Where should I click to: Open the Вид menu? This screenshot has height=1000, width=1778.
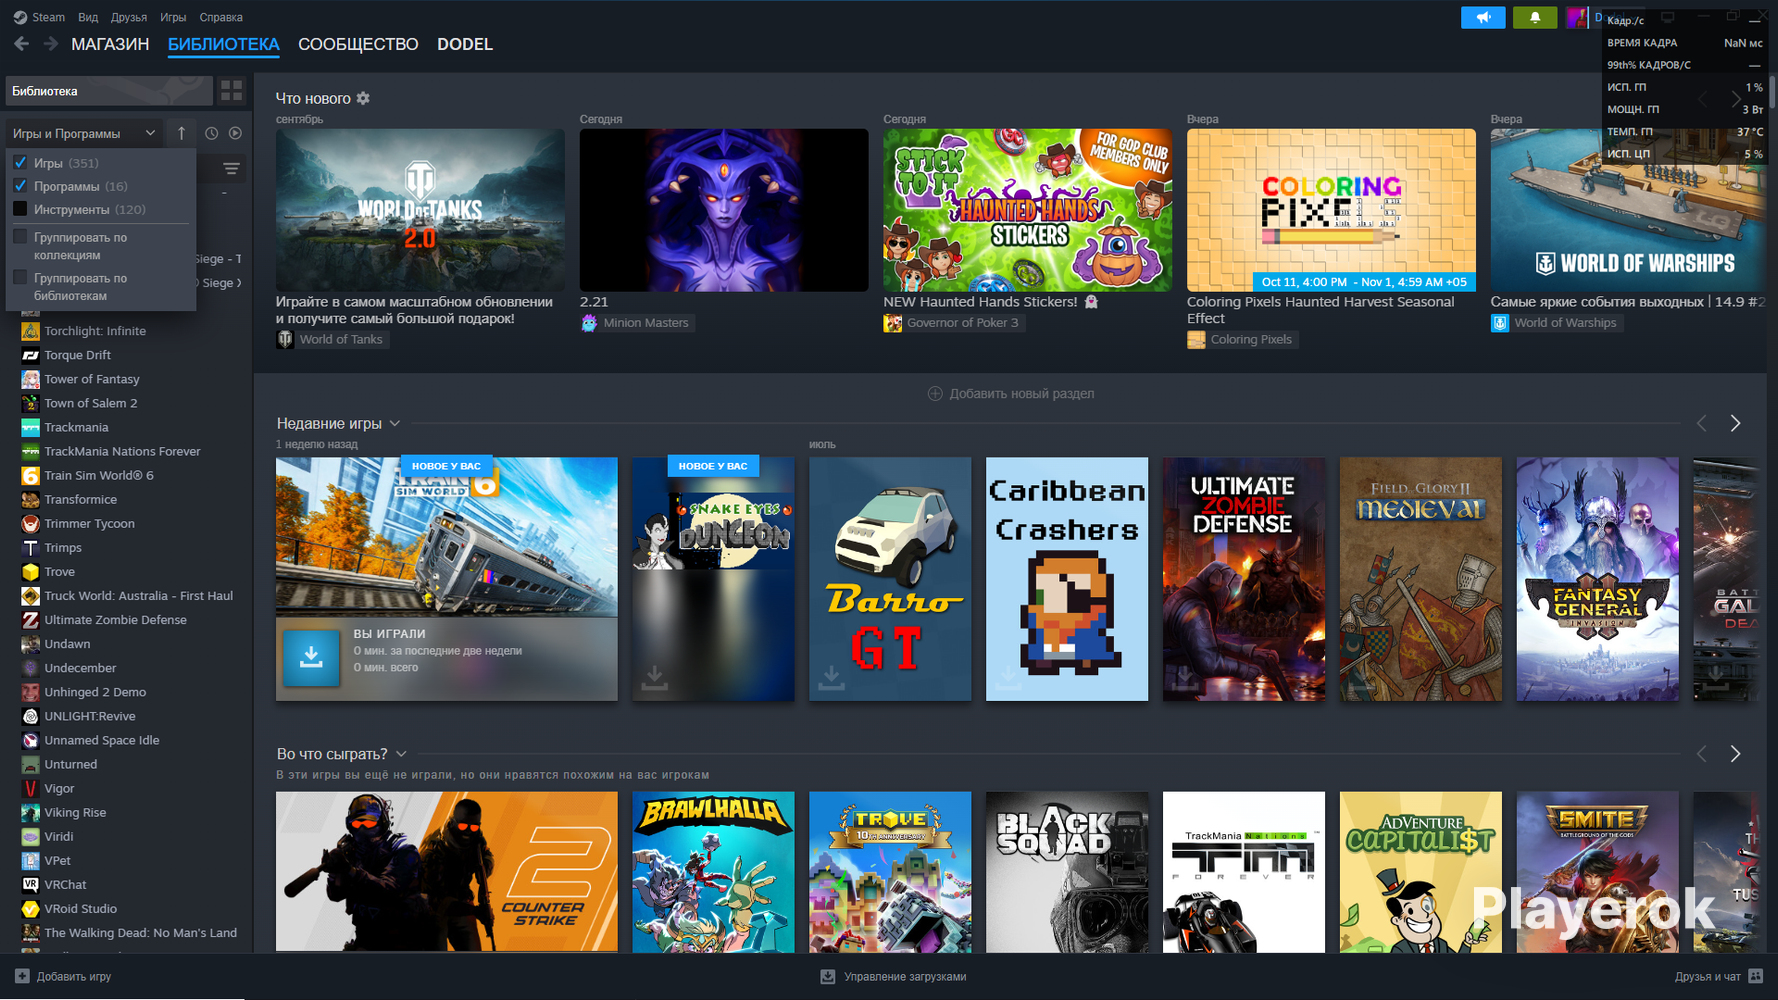pos(88,17)
